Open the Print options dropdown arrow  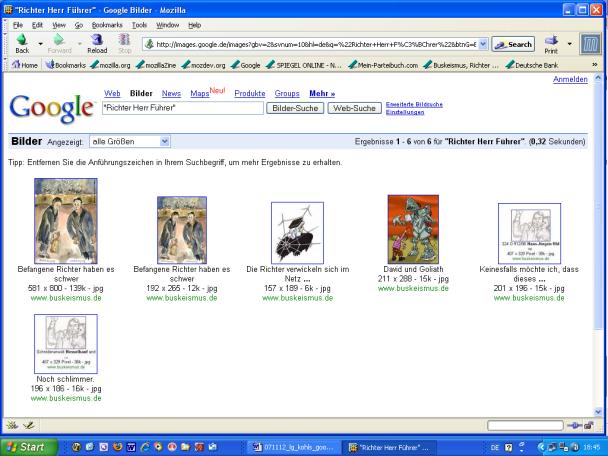(x=569, y=44)
